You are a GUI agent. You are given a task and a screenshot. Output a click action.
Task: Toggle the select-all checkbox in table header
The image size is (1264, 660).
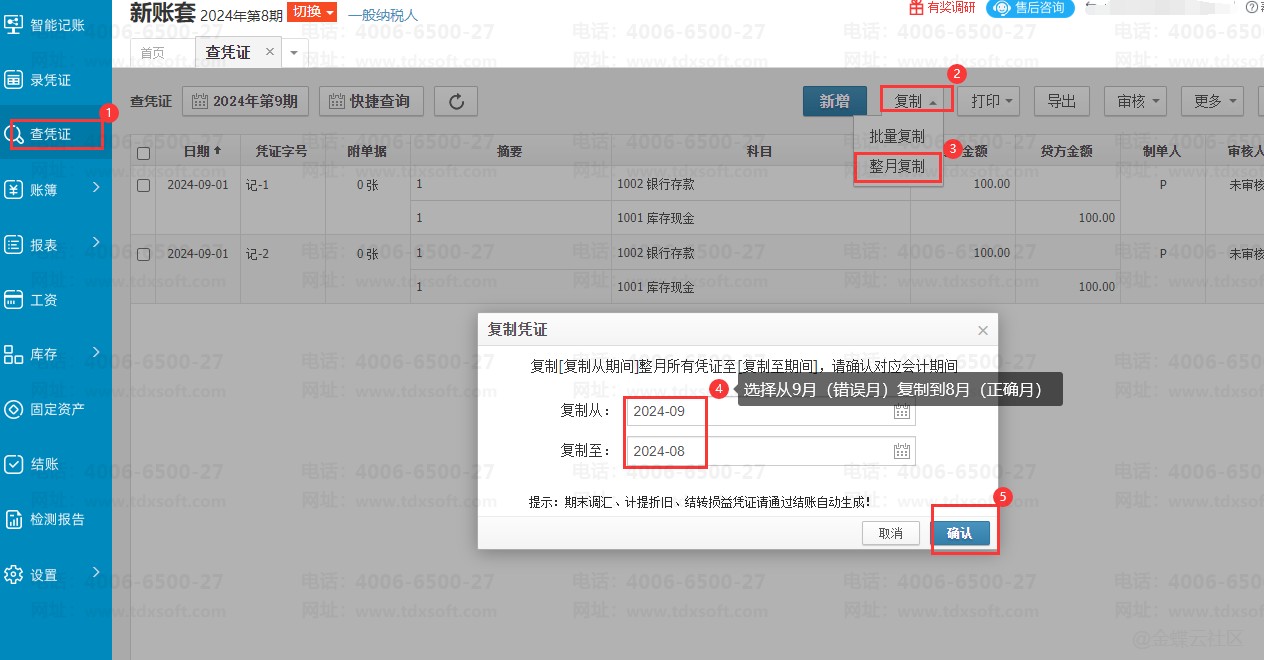(x=143, y=153)
